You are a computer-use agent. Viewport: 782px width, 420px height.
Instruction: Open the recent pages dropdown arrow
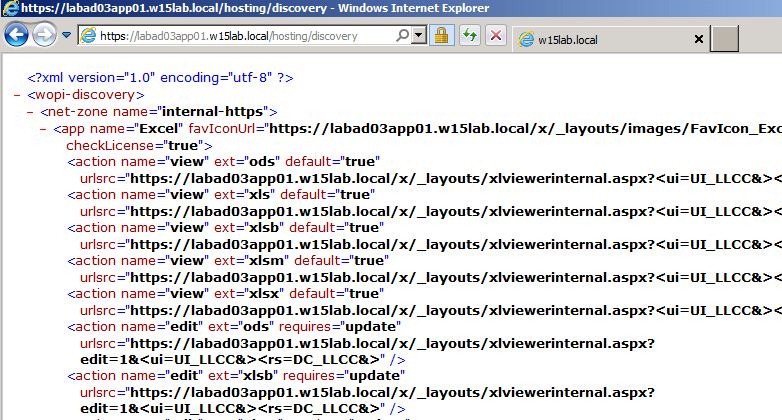pos(66,35)
